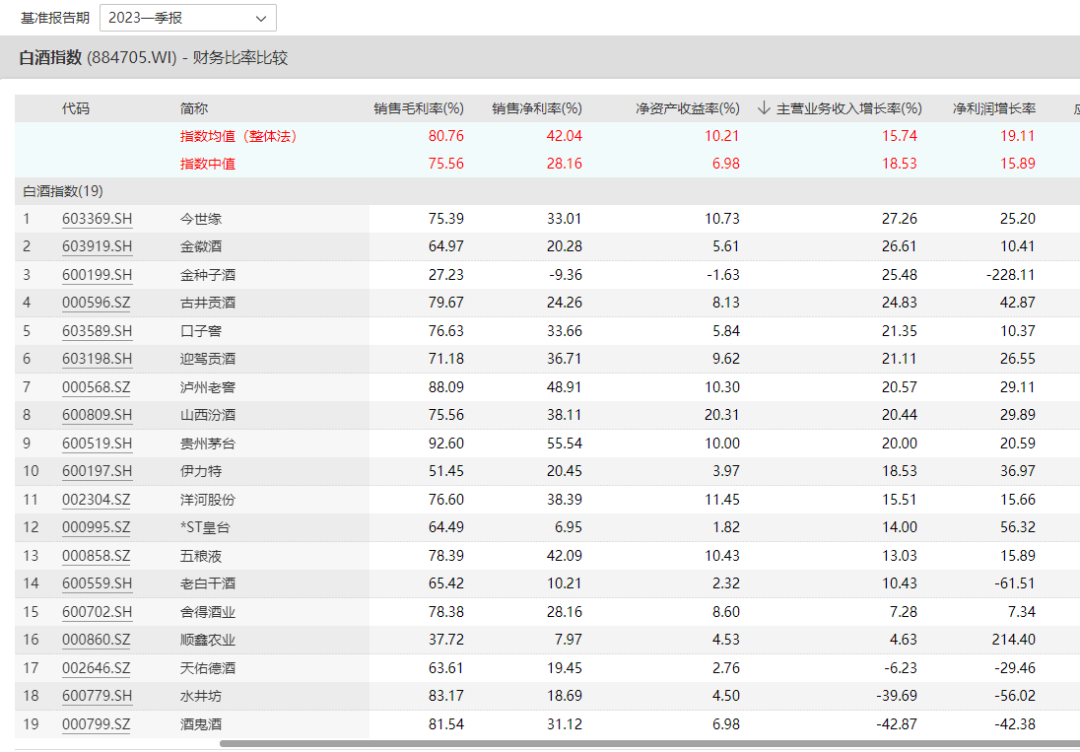
Task: Select the 指数中值 row label
Action: [208, 164]
